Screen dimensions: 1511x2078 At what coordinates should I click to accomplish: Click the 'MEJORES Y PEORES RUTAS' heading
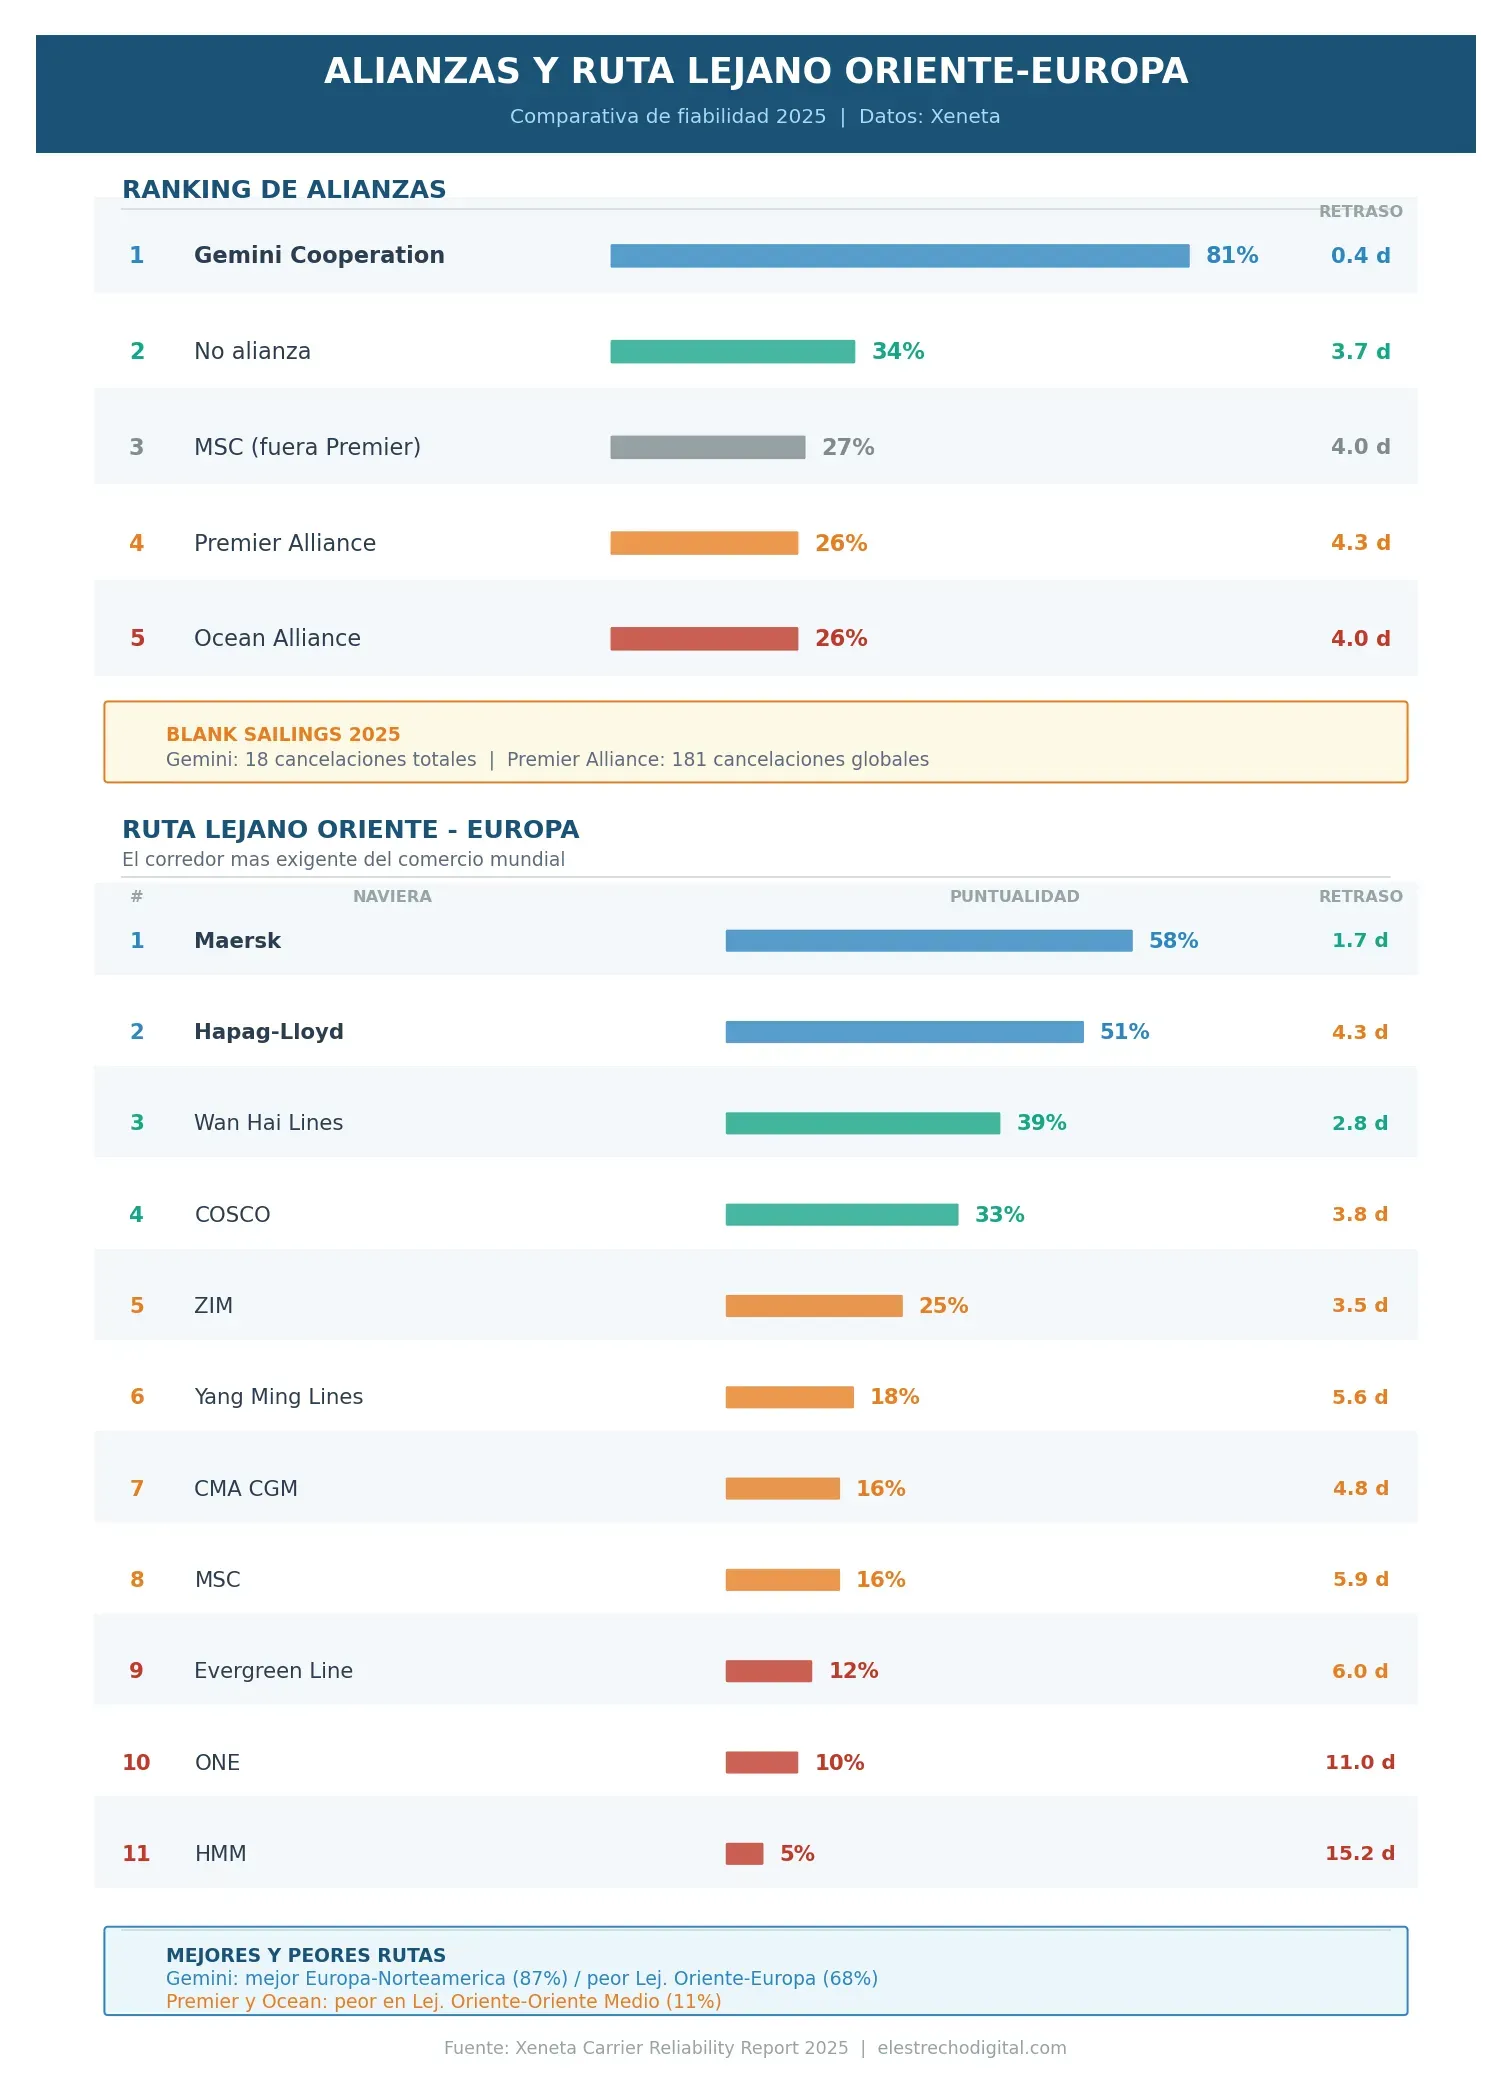pyautogui.click(x=306, y=1955)
